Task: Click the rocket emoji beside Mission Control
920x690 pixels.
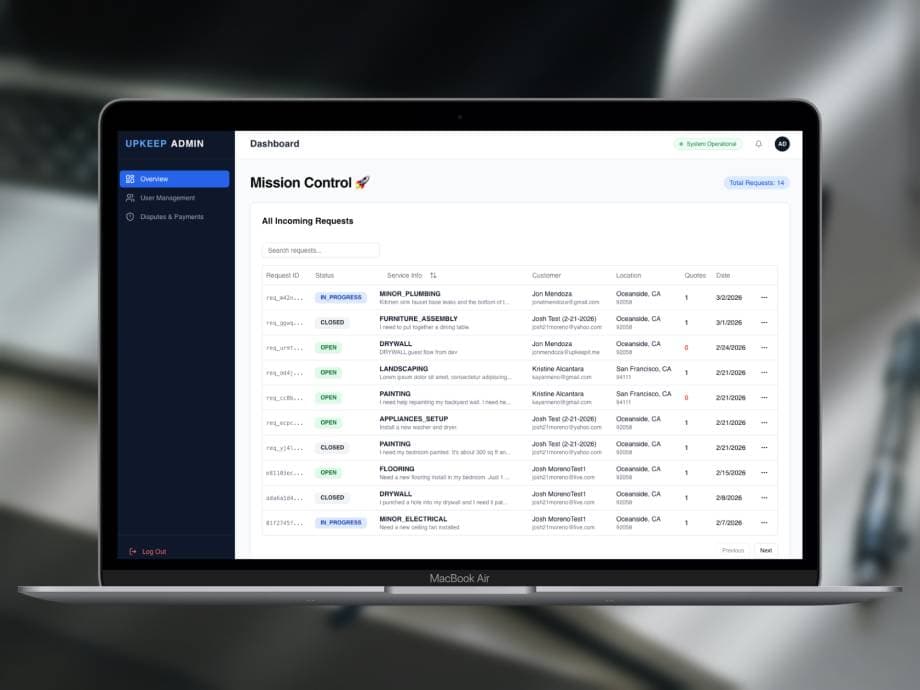Action: point(361,182)
